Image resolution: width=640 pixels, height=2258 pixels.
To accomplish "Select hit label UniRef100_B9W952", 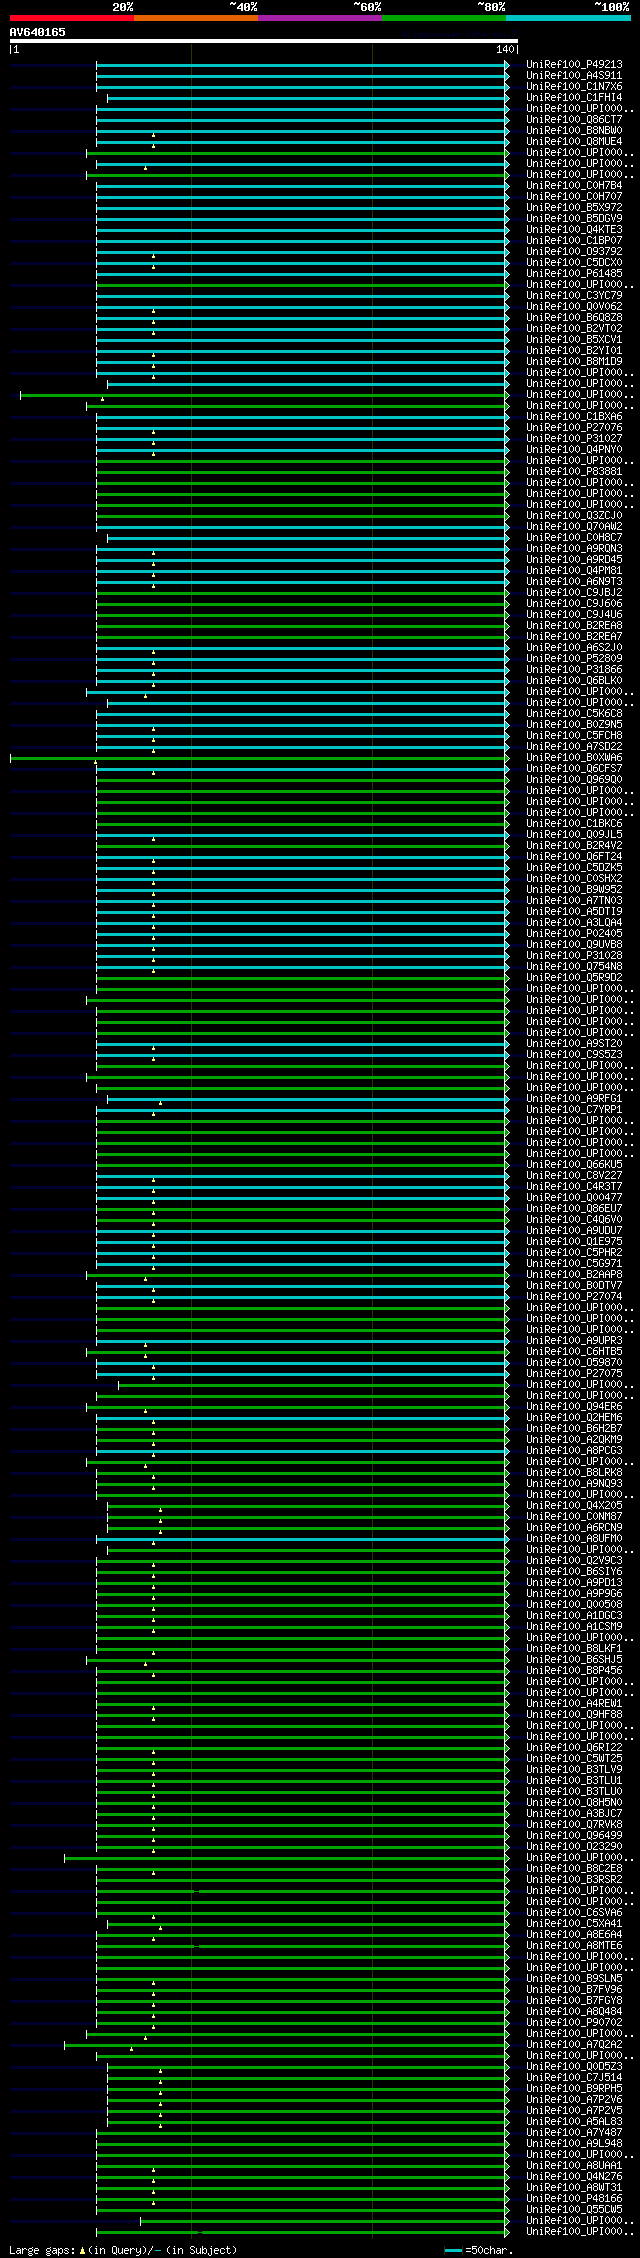I will 574,890.
